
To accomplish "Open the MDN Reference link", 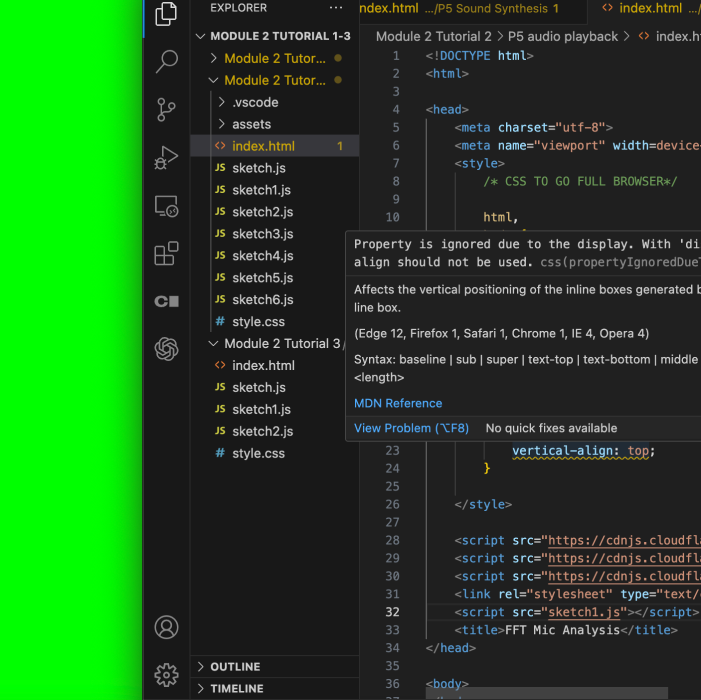I will click(x=398, y=403).
